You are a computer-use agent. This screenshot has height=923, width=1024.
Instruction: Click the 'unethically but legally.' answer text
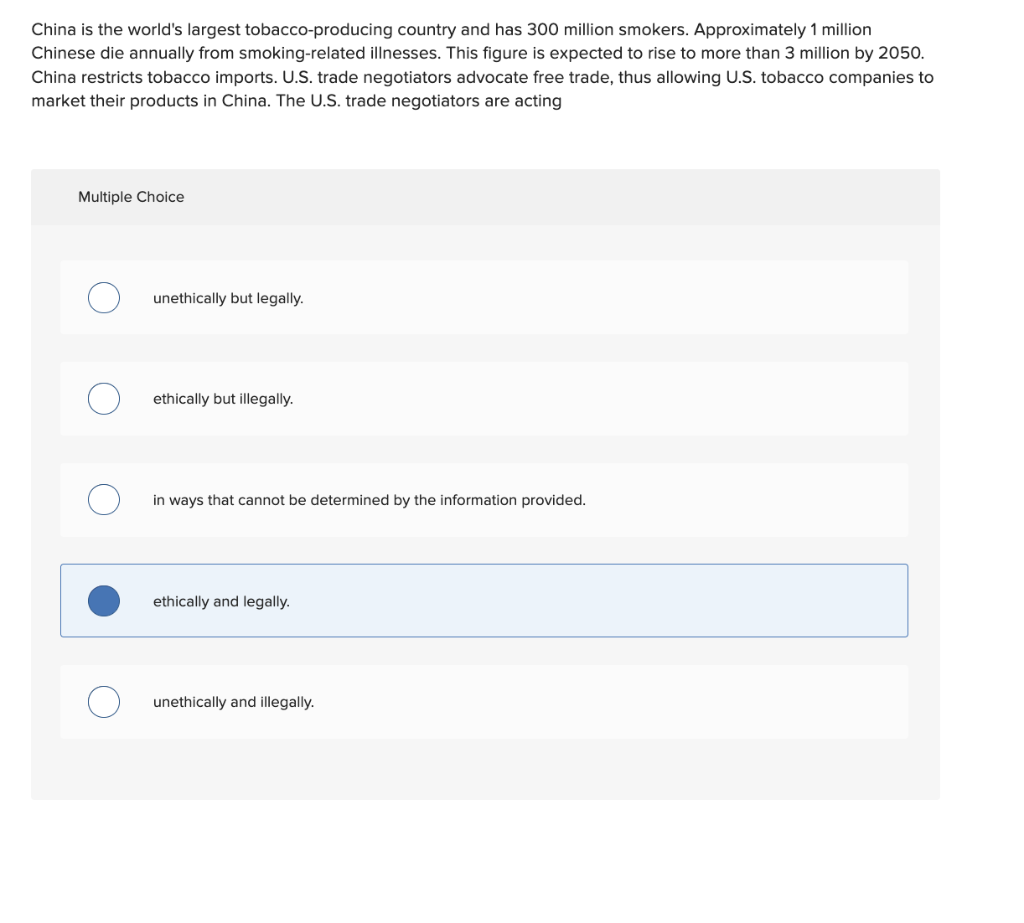[x=228, y=299]
